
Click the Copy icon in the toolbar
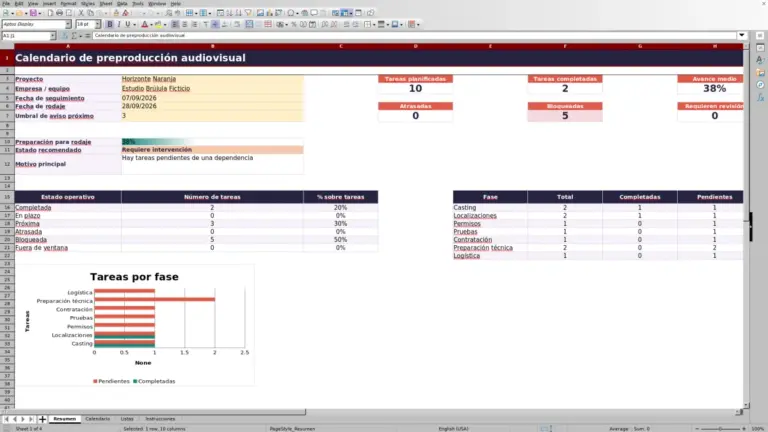point(90,13)
